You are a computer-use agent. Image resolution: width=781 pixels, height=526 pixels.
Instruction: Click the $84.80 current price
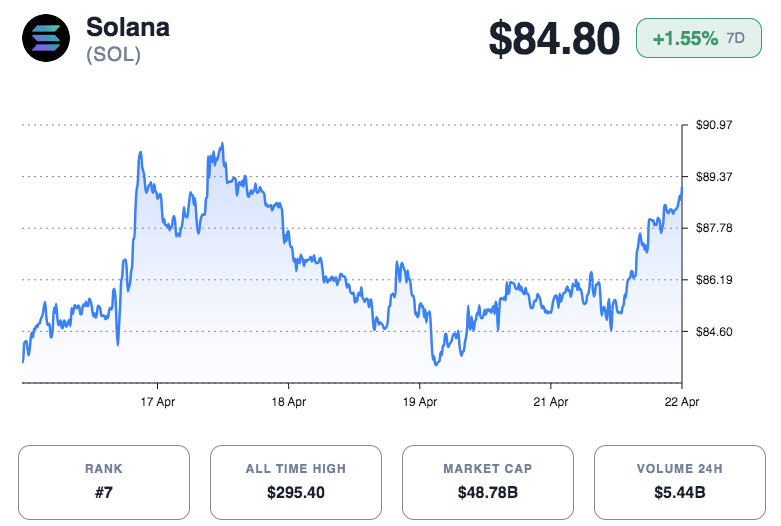click(x=554, y=39)
